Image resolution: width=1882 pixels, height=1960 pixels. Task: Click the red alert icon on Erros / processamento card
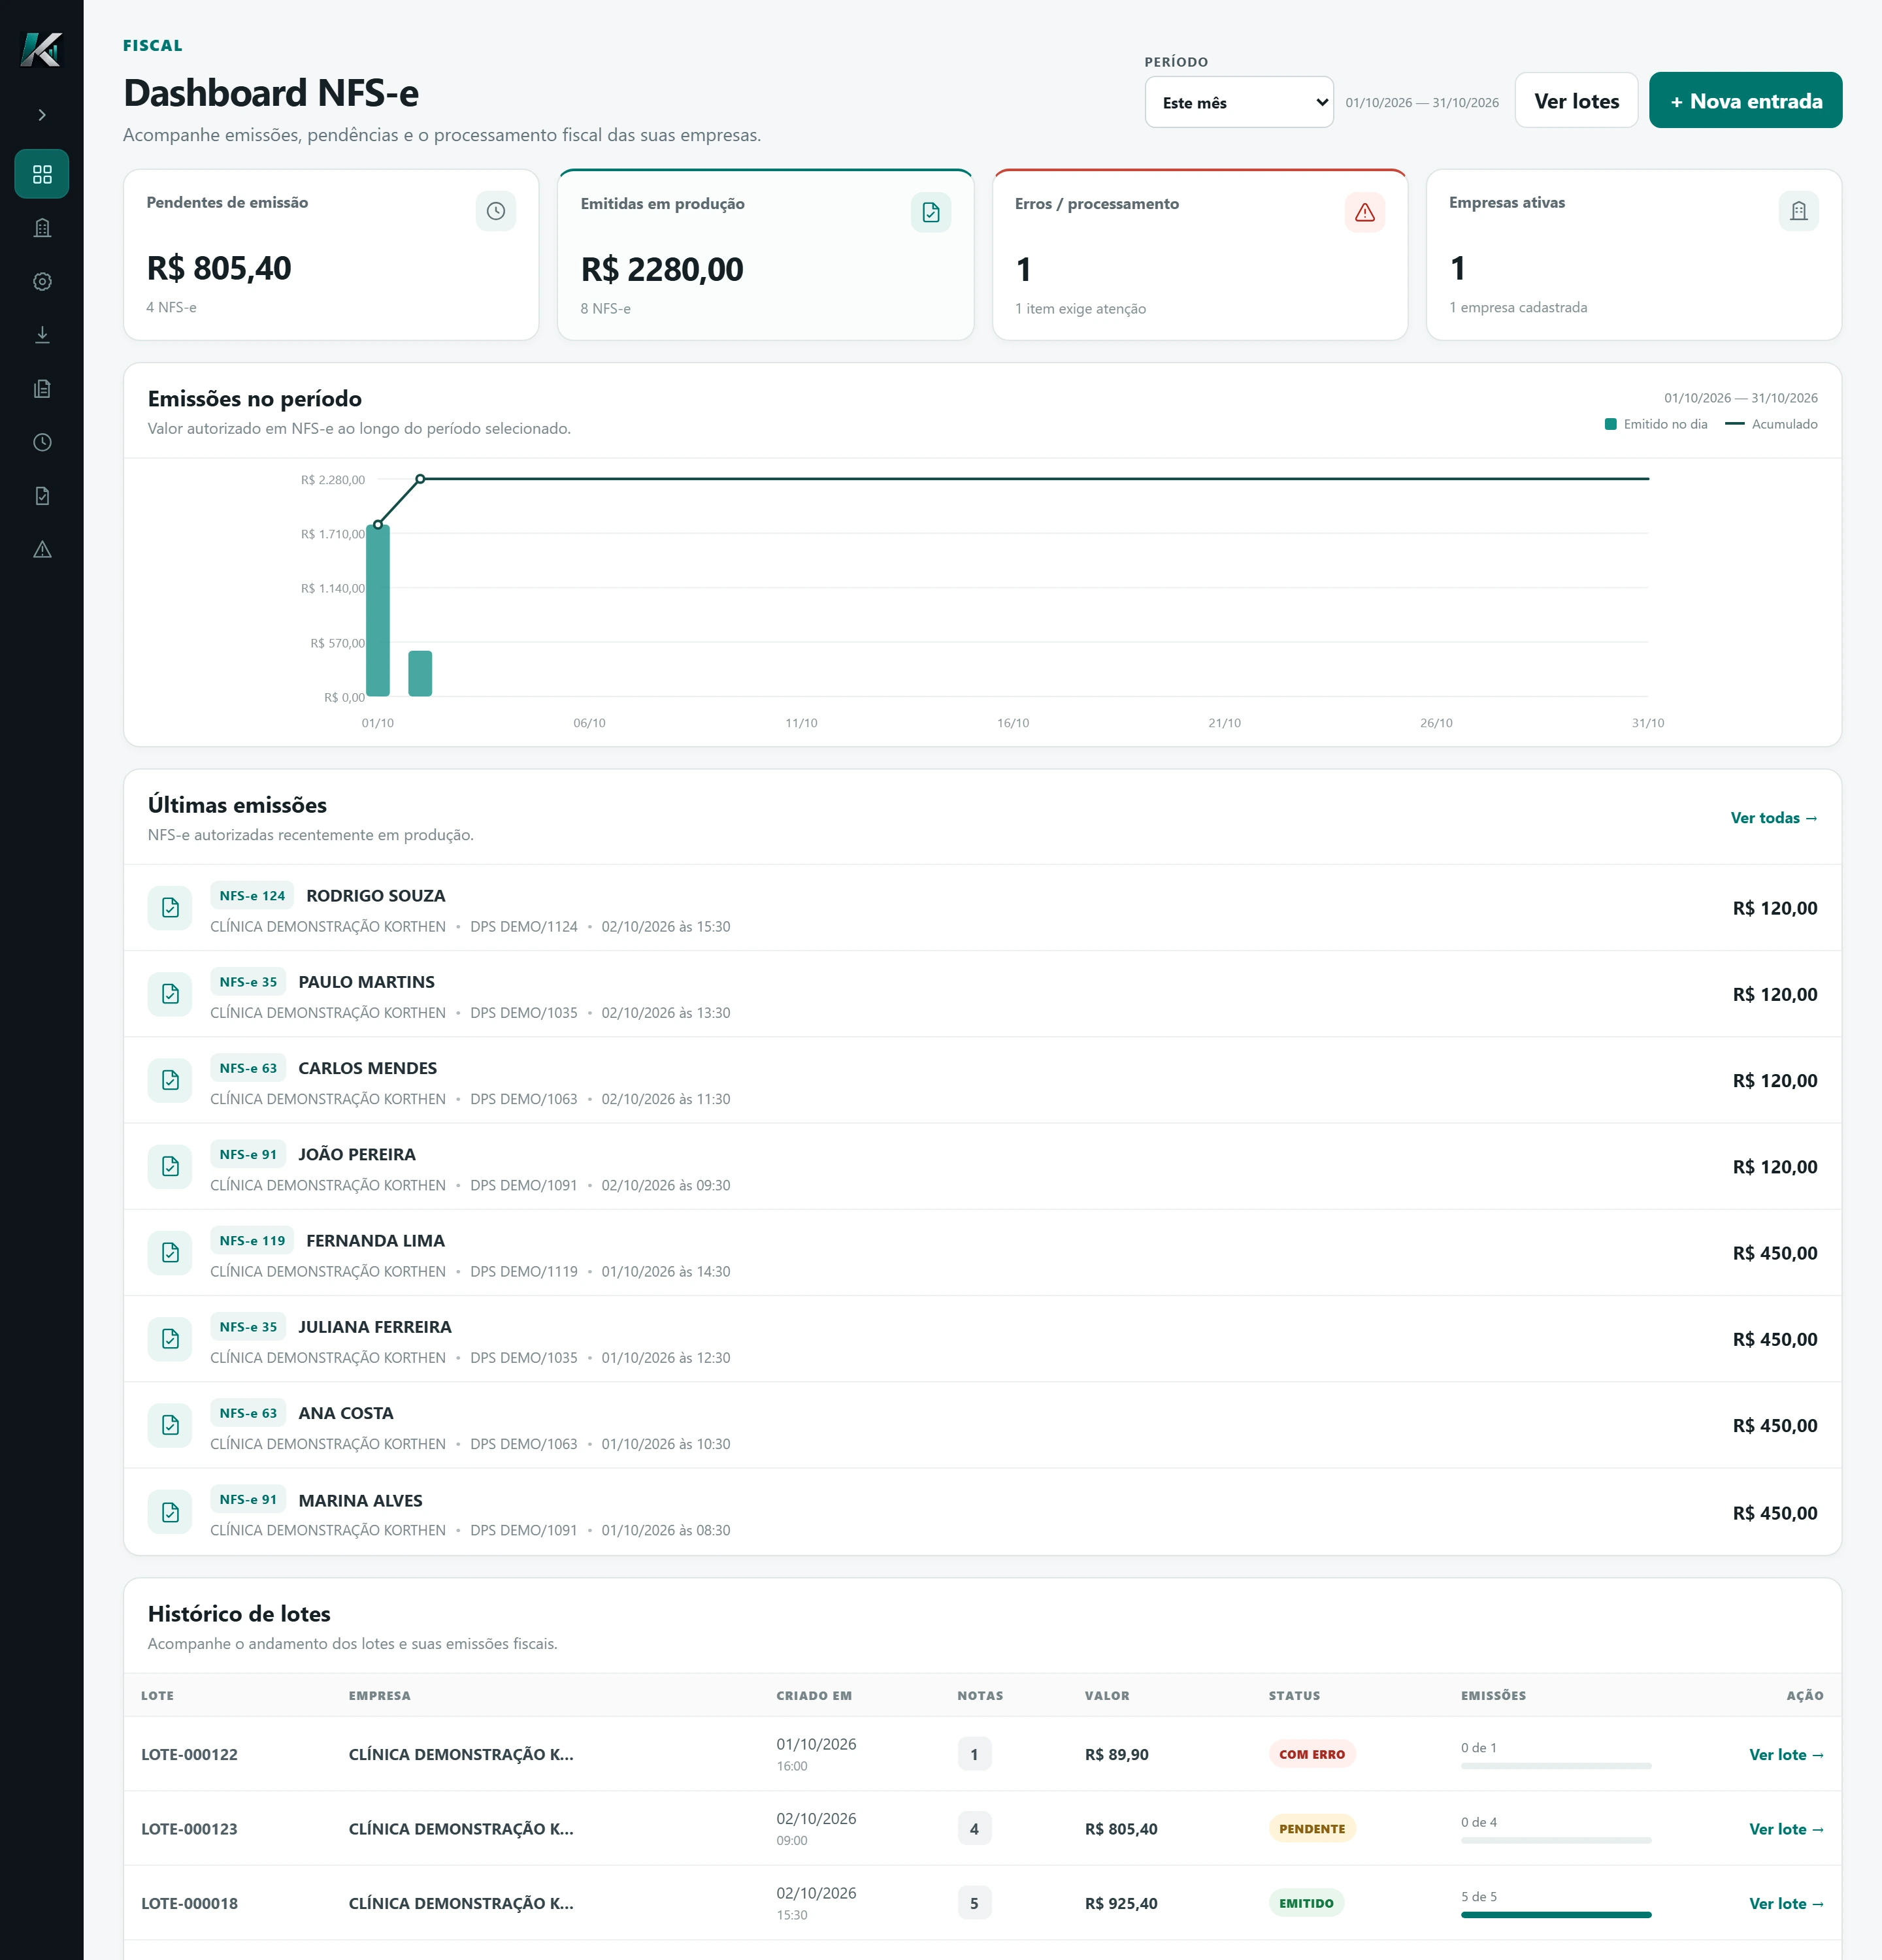coord(1365,212)
